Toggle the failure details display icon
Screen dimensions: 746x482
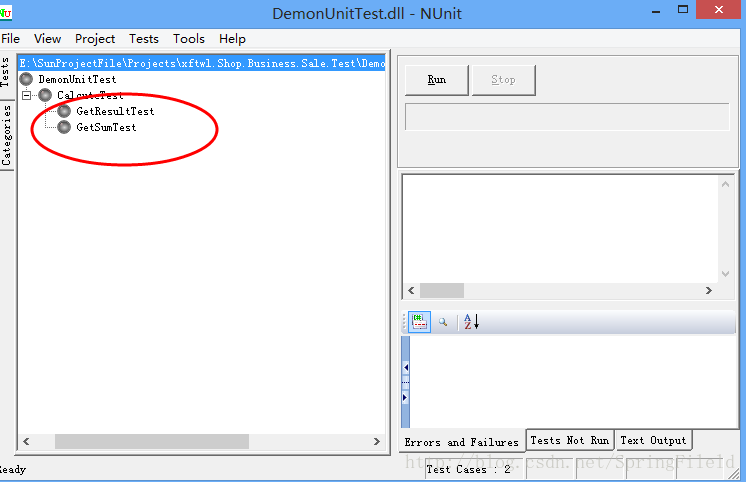coord(419,322)
